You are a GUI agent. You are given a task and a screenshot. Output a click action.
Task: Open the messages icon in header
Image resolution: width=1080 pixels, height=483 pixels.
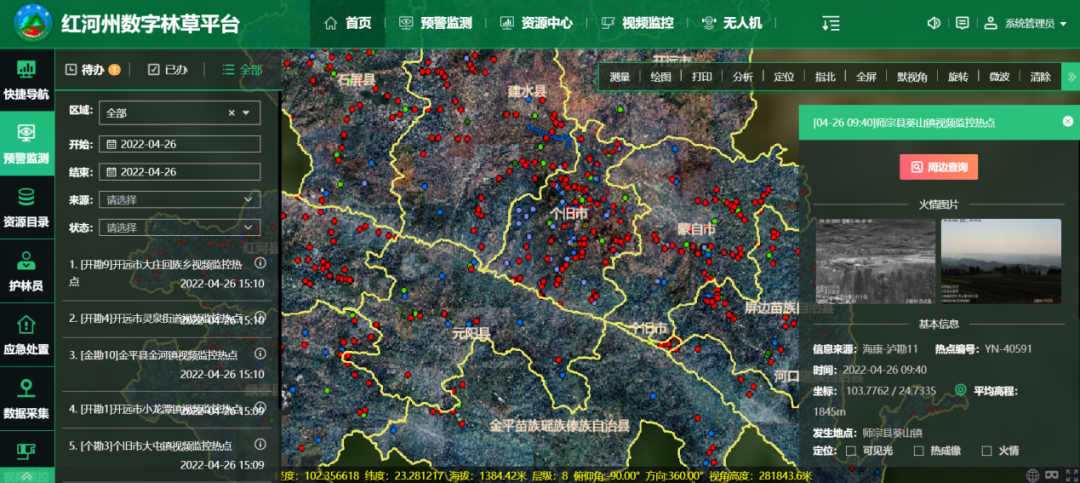coord(962,23)
